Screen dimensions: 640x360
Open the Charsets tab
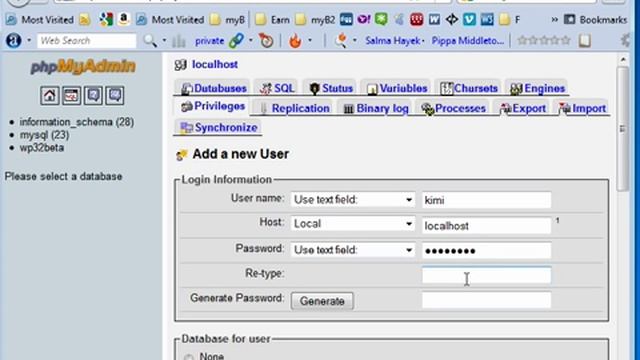coord(469,88)
